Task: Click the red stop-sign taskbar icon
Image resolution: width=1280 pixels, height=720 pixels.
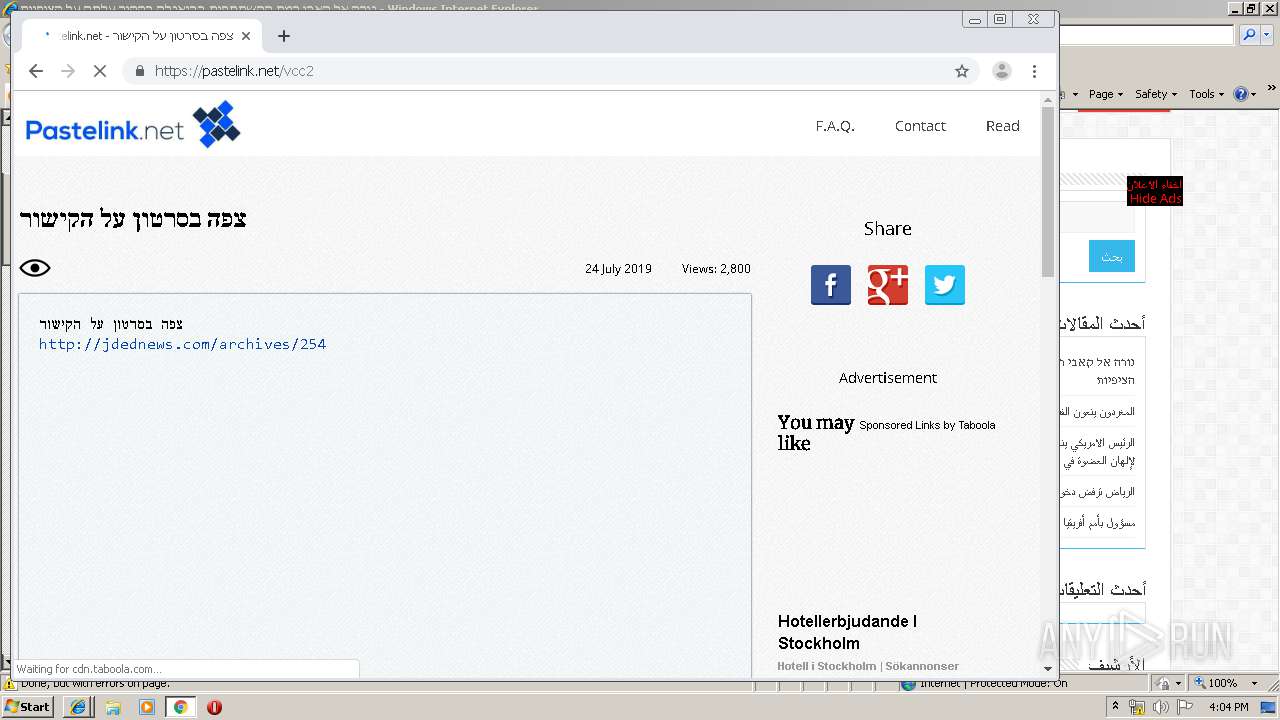Action: pyautogui.click(x=214, y=706)
